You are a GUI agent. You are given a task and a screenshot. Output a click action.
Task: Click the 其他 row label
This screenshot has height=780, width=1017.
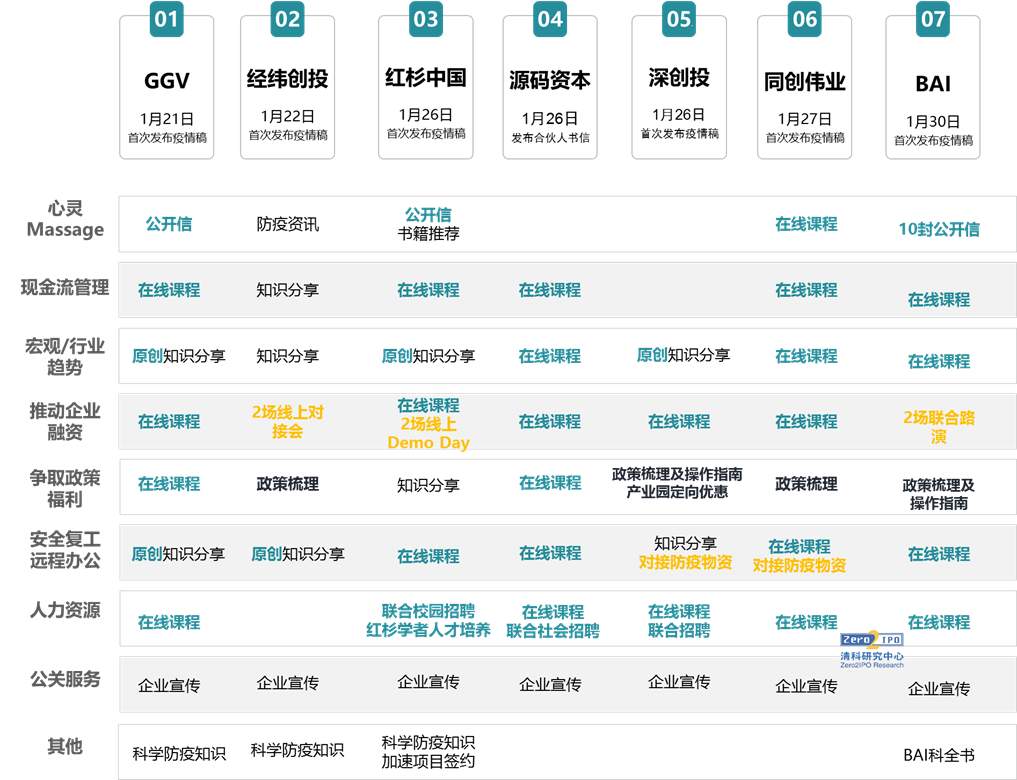[x=65, y=746]
